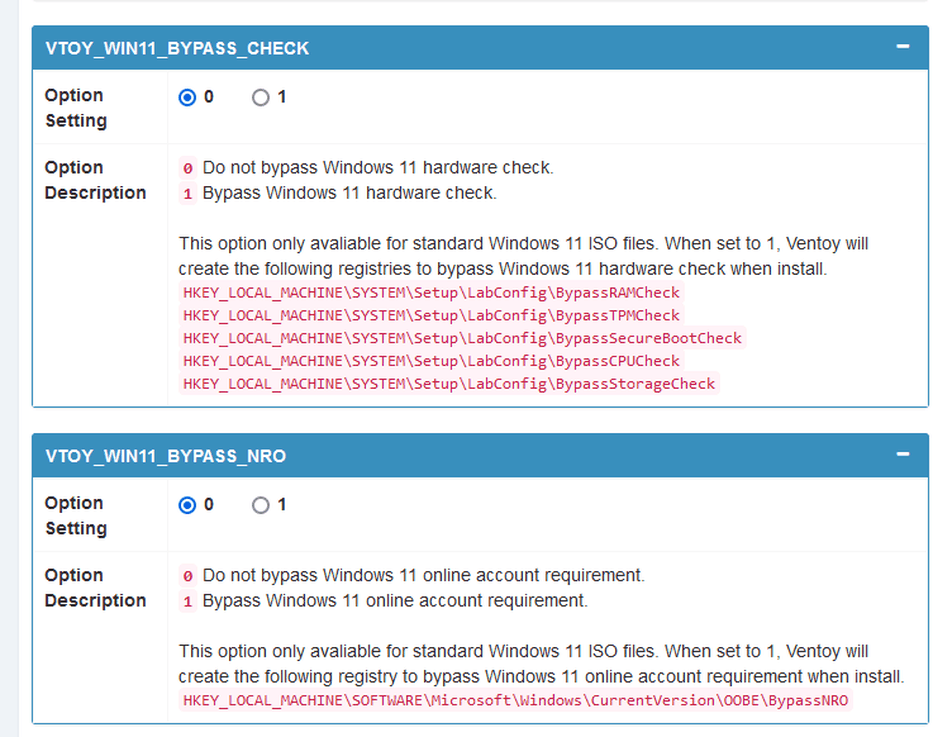This screenshot has height=737, width=933.
Task: Click the BypassTPMCheck registry key text
Action: [431, 315]
